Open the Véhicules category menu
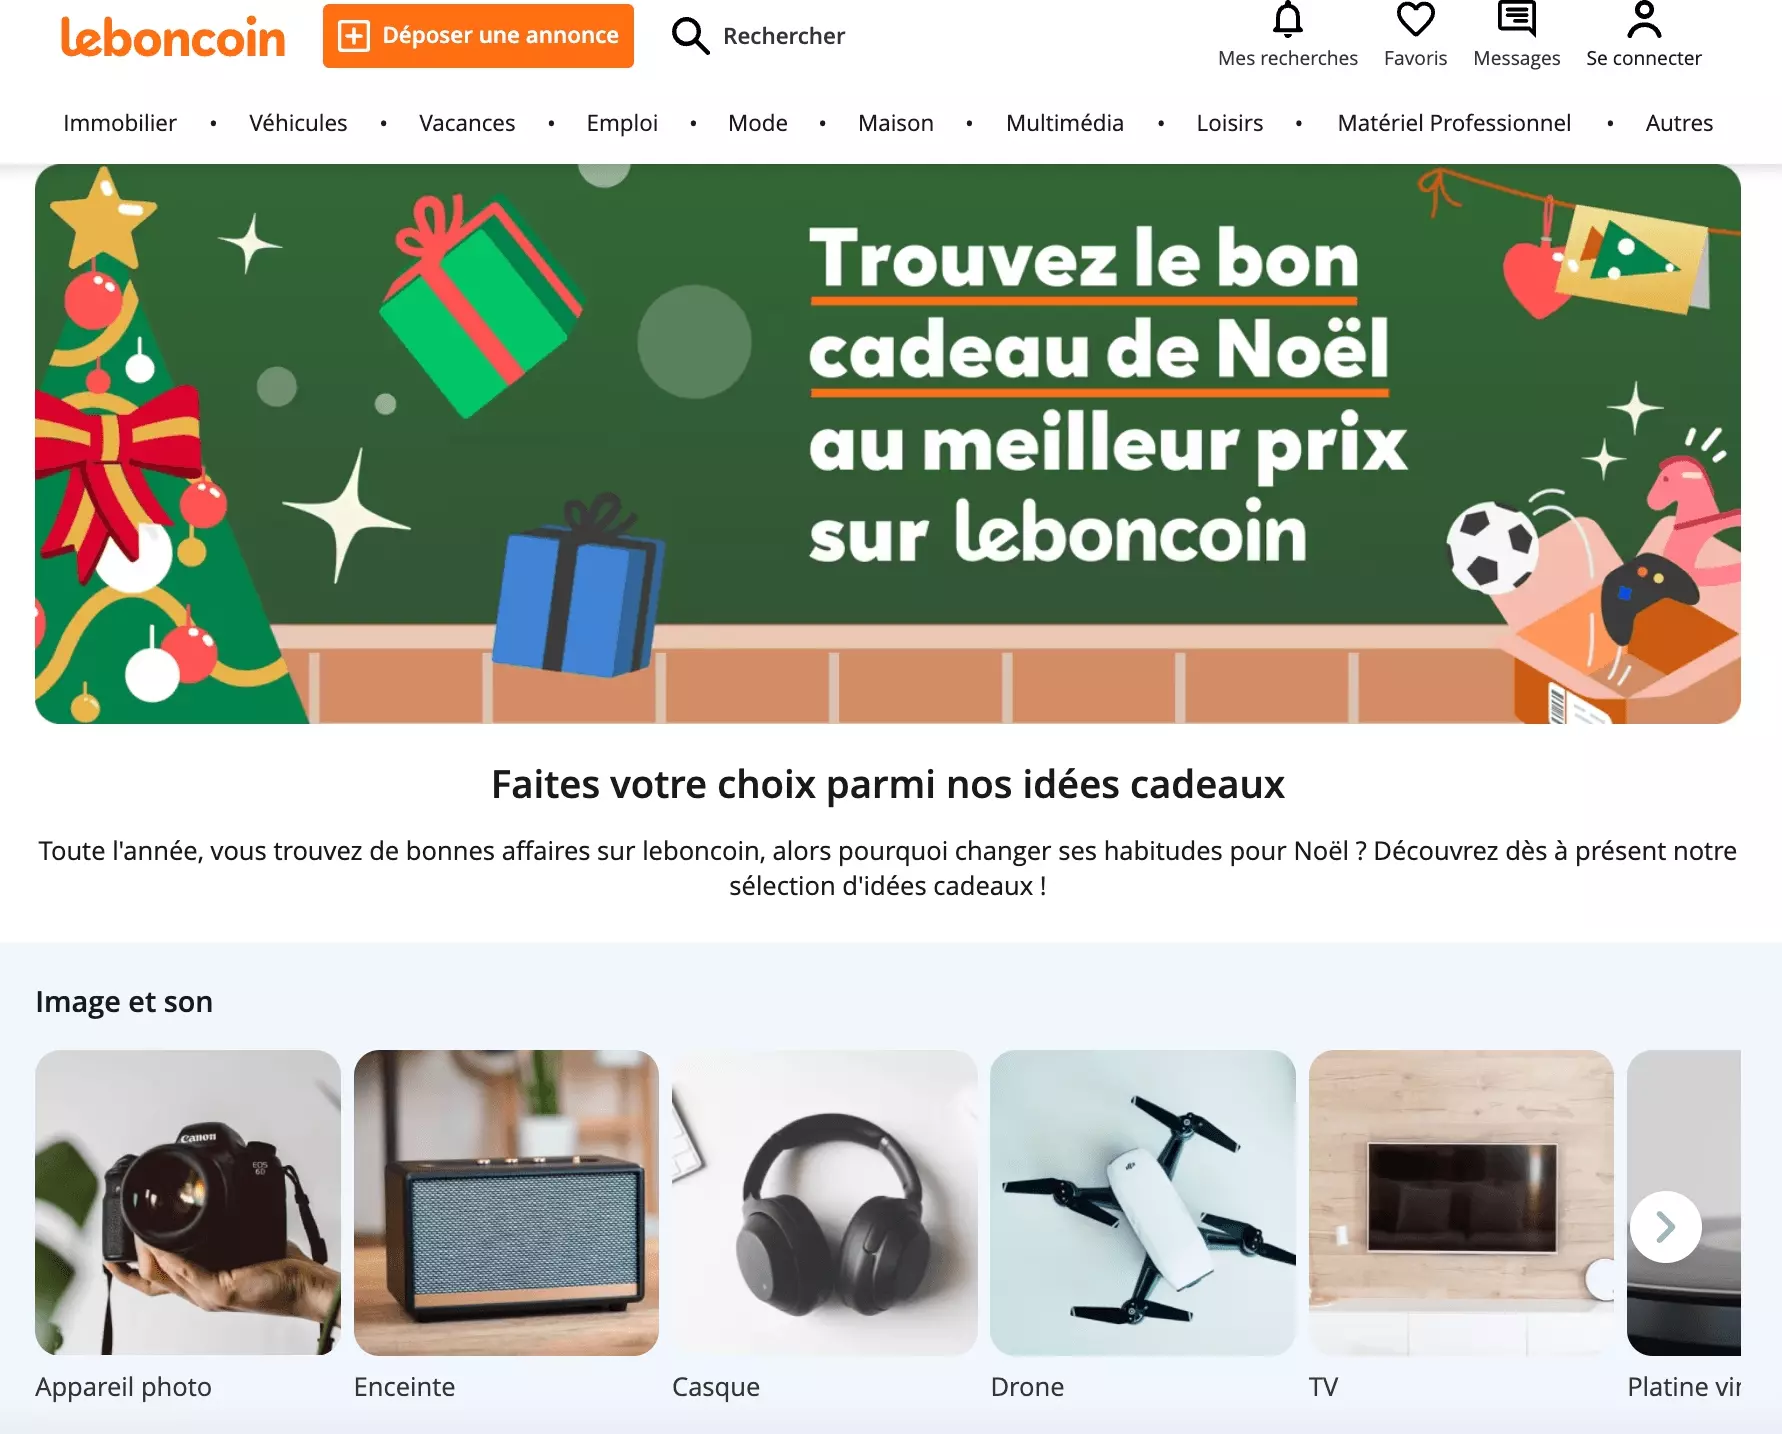 [x=298, y=123]
